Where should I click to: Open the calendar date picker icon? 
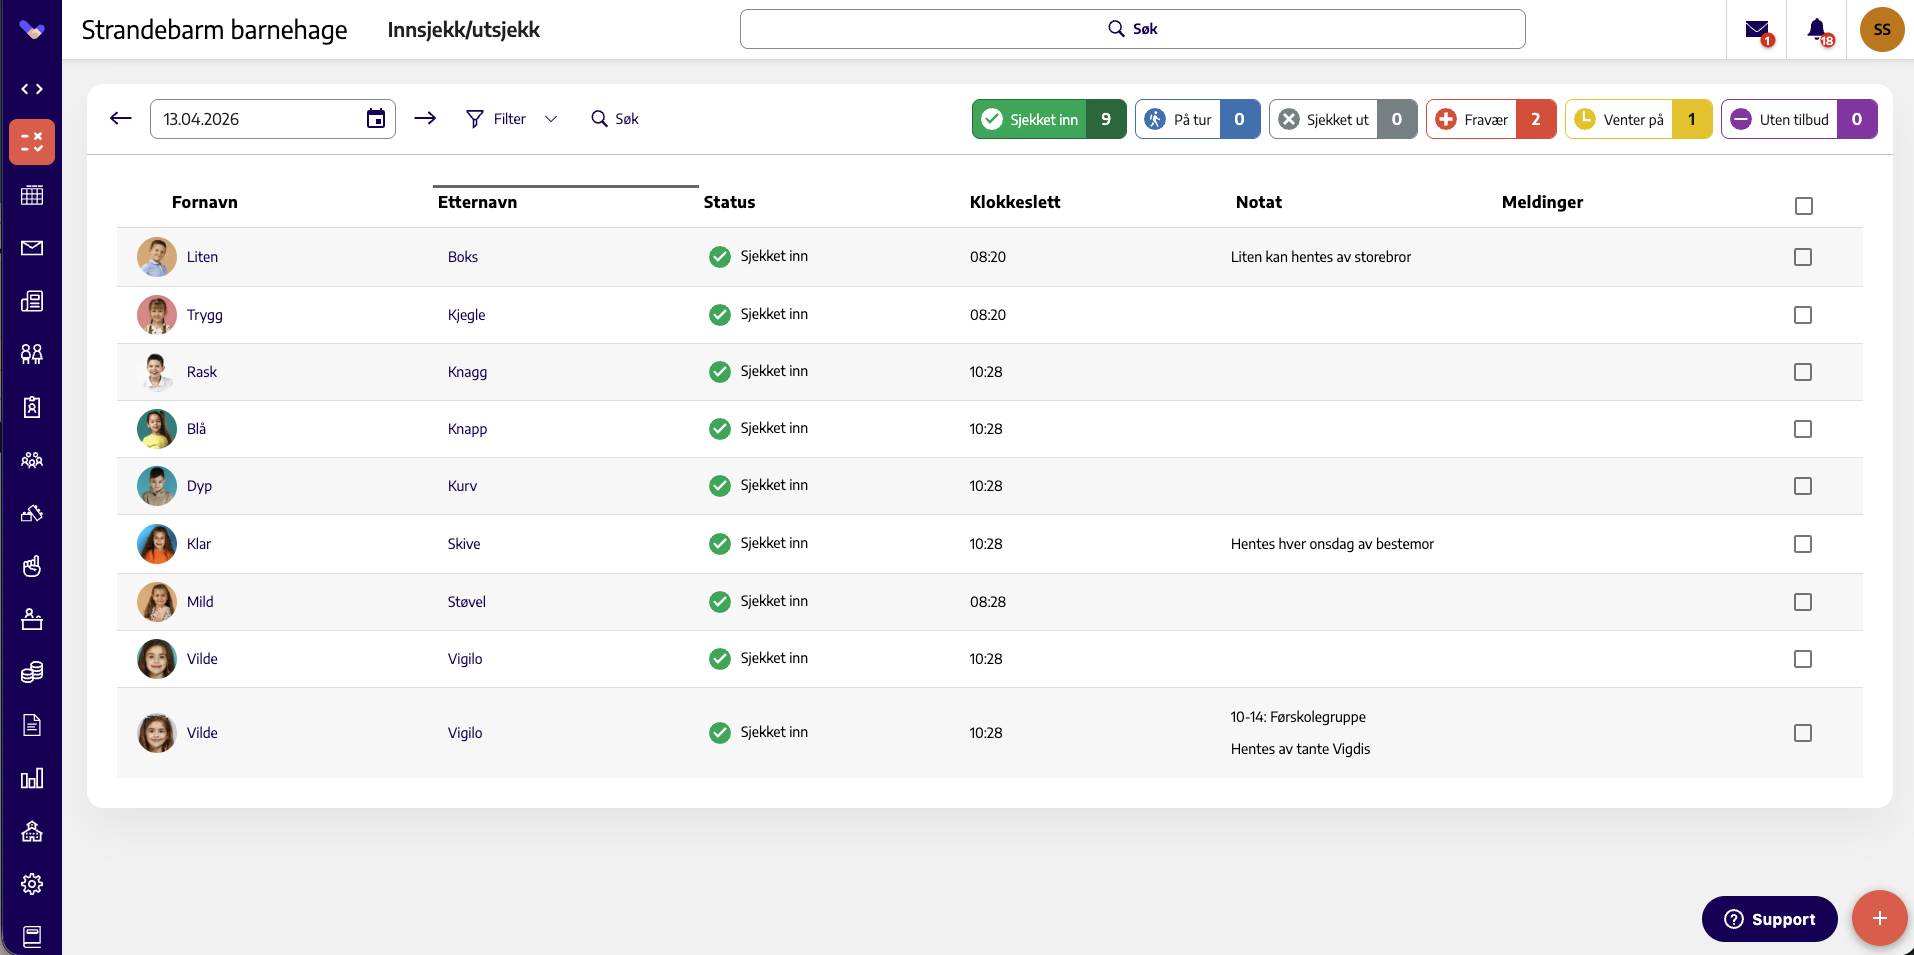(x=376, y=119)
